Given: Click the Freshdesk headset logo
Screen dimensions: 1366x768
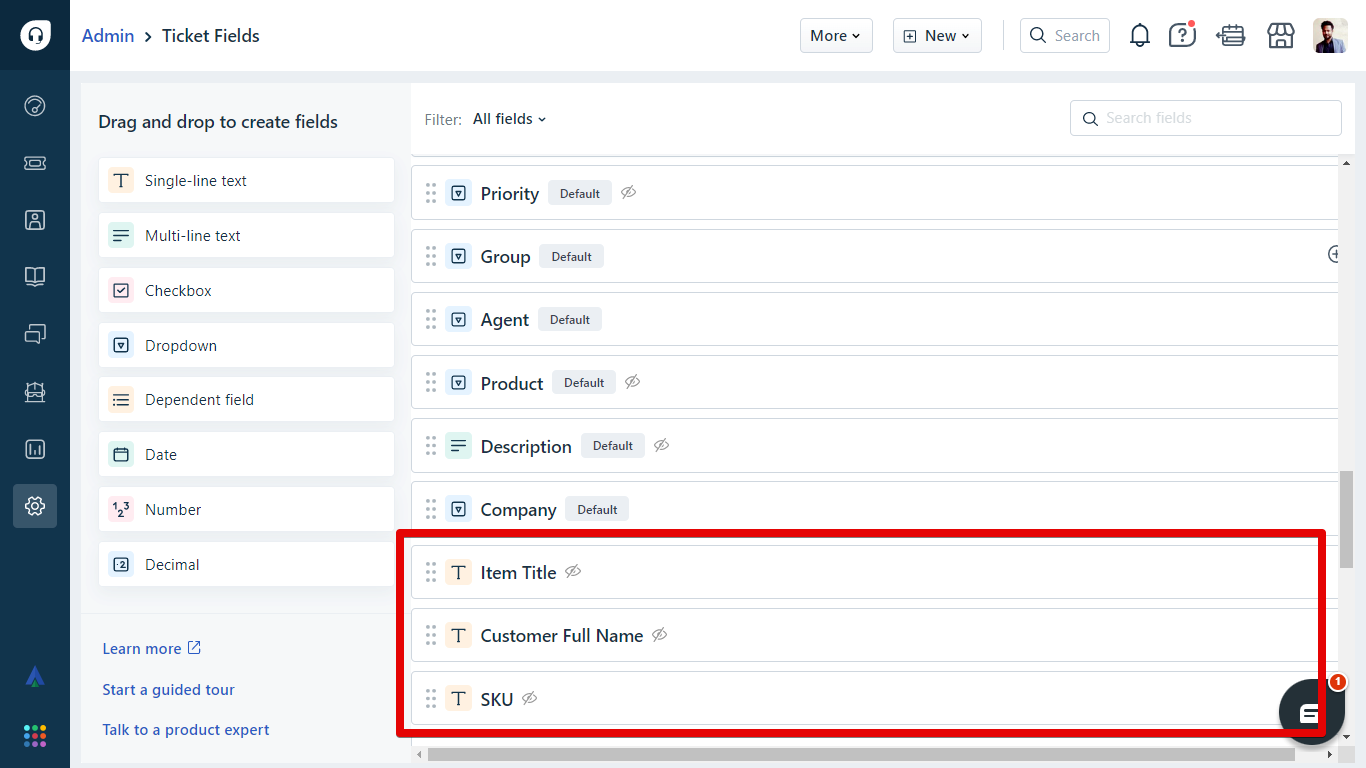Looking at the screenshot, I should 35,35.
